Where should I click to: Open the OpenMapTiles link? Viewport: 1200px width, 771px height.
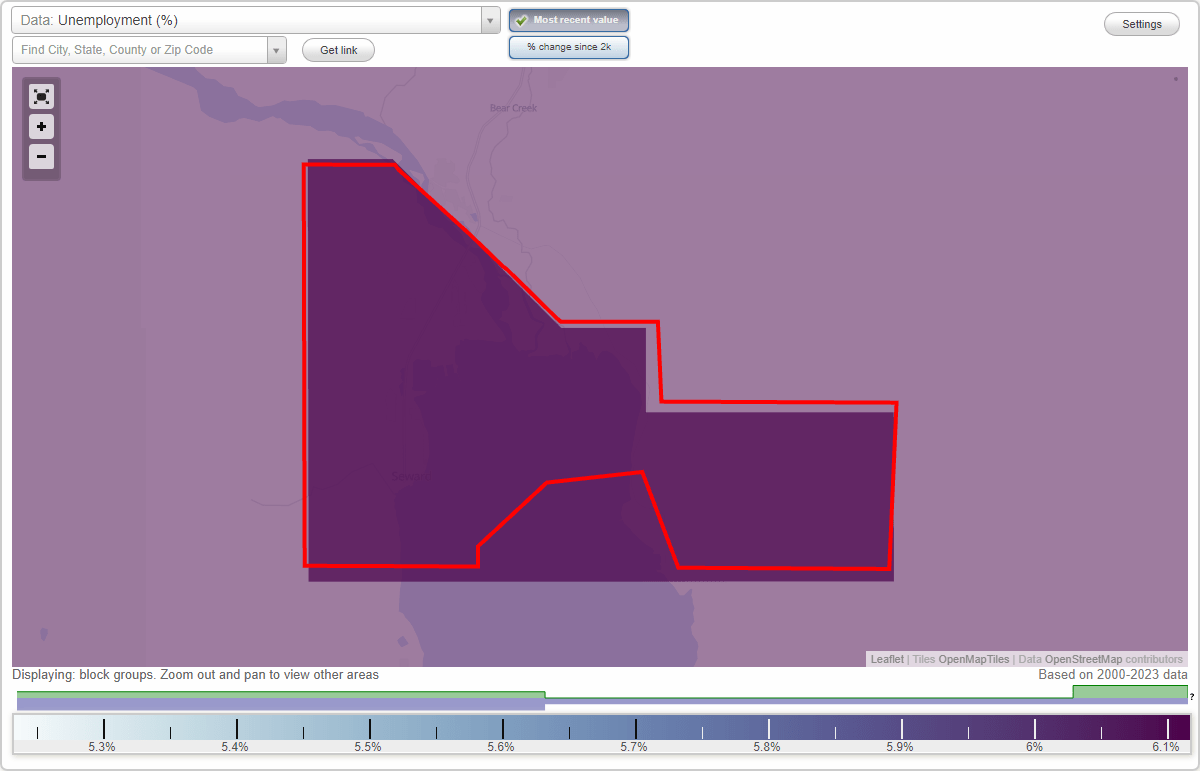973,659
